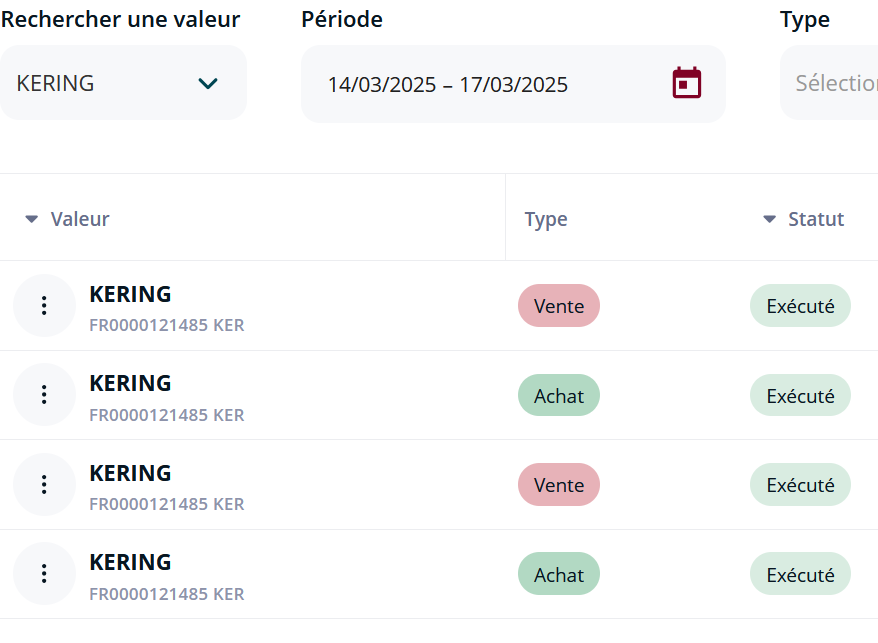Click the Vente badge in first row
Image resolution: width=878 pixels, height=643 pixels.
(x=559, y=306)
